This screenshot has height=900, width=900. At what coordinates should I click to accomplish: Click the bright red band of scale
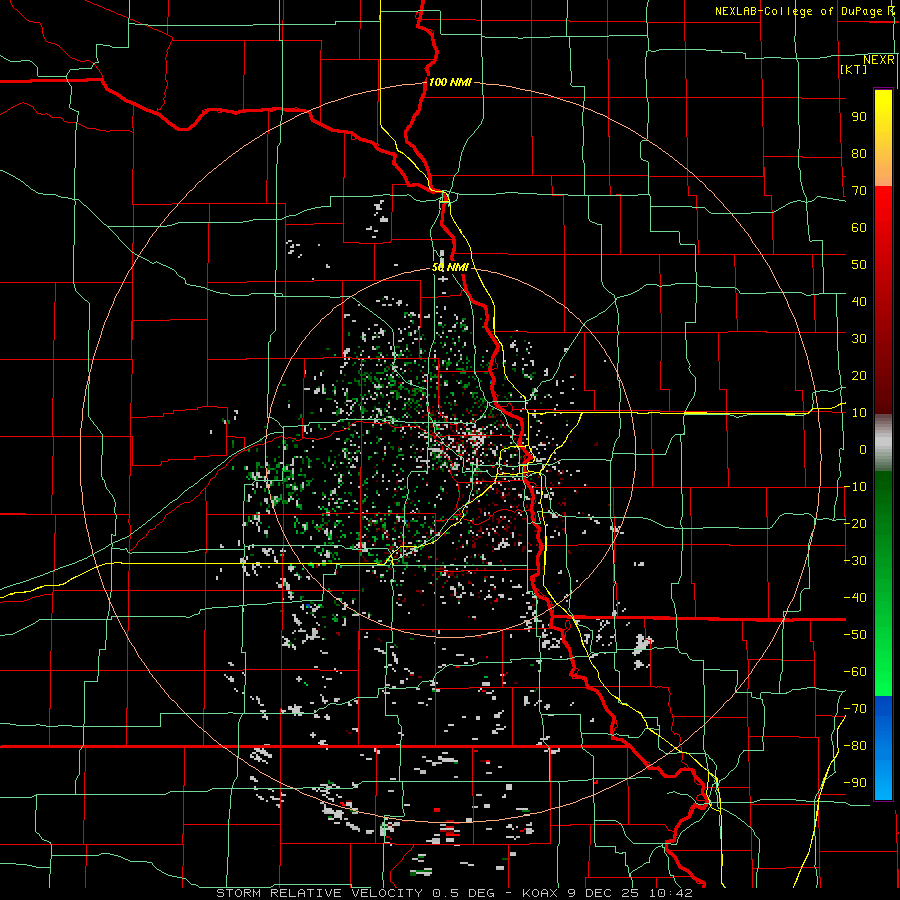click(883, 210)
